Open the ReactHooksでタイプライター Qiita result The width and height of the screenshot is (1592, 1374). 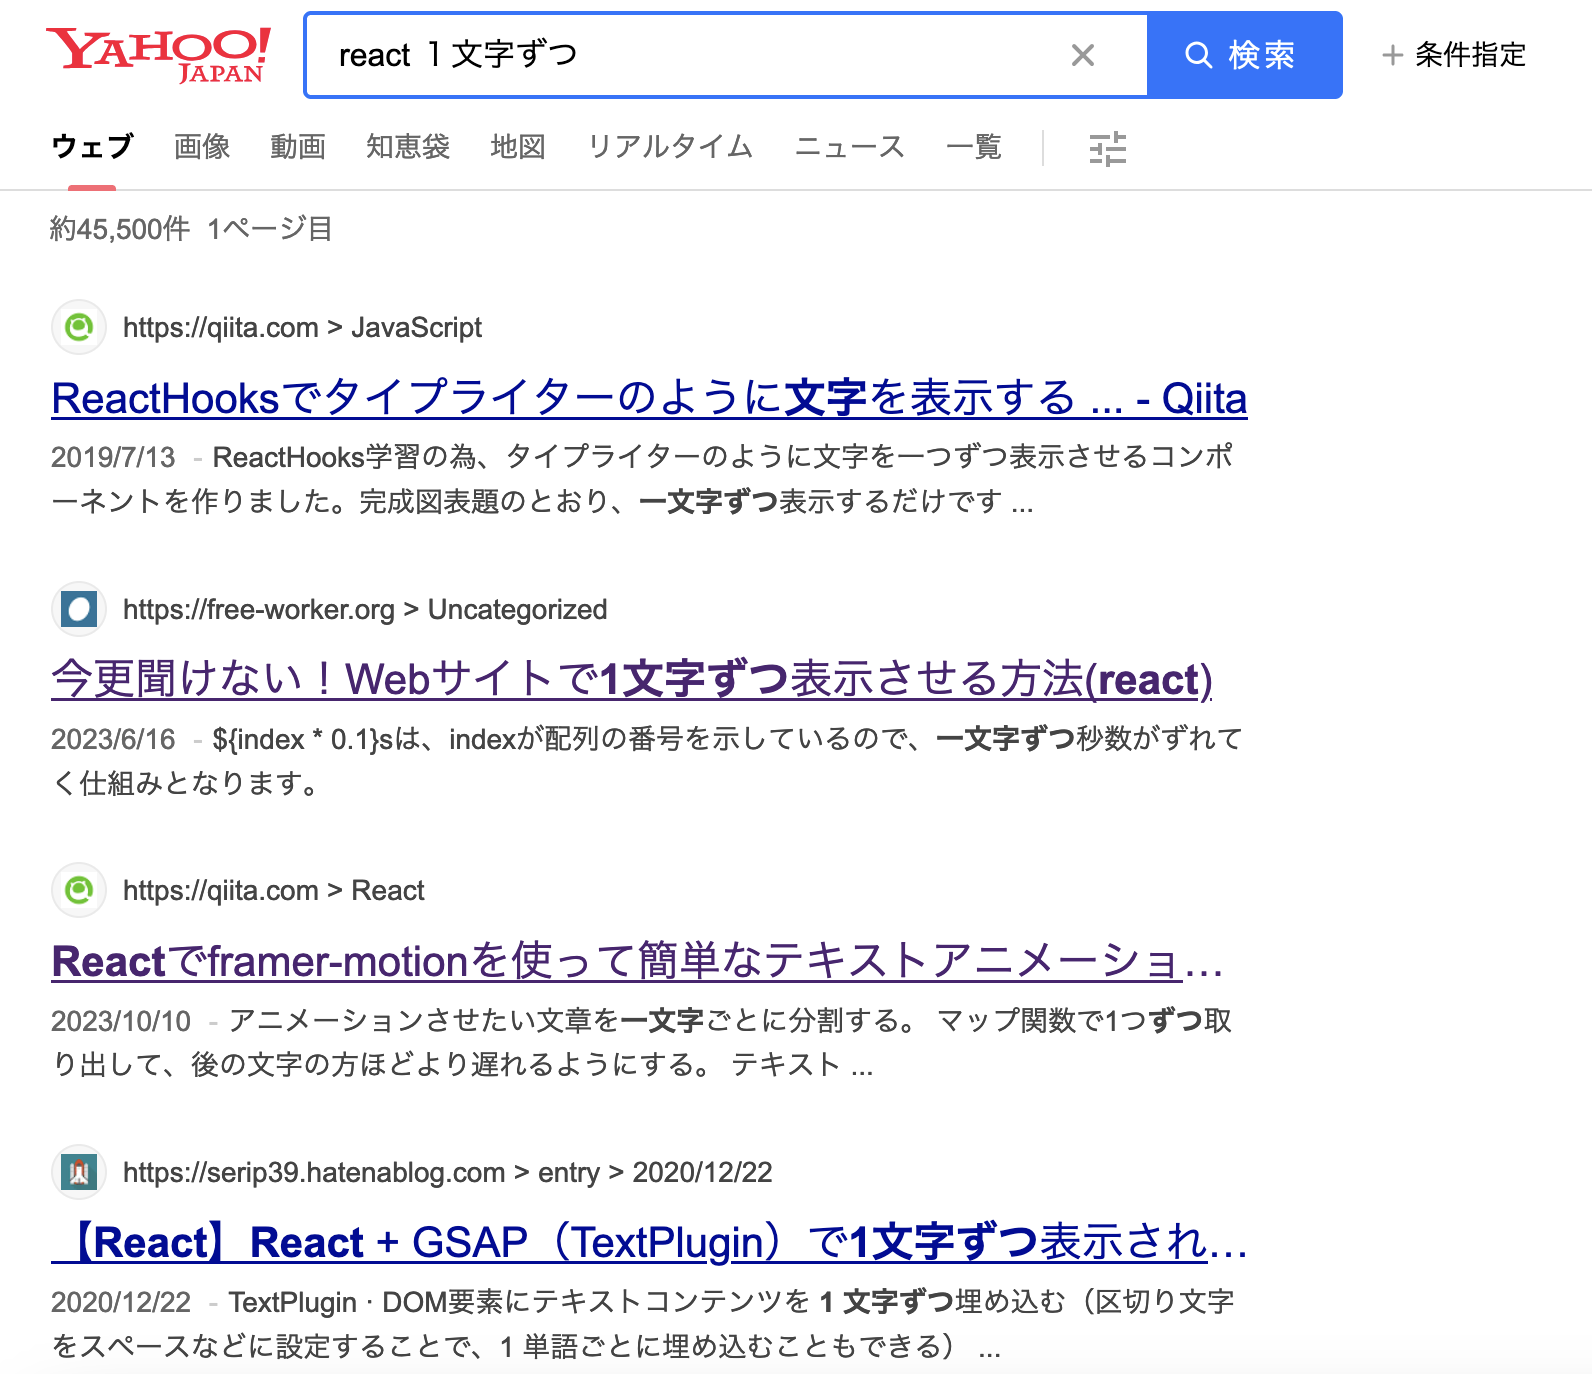point(649,398)
